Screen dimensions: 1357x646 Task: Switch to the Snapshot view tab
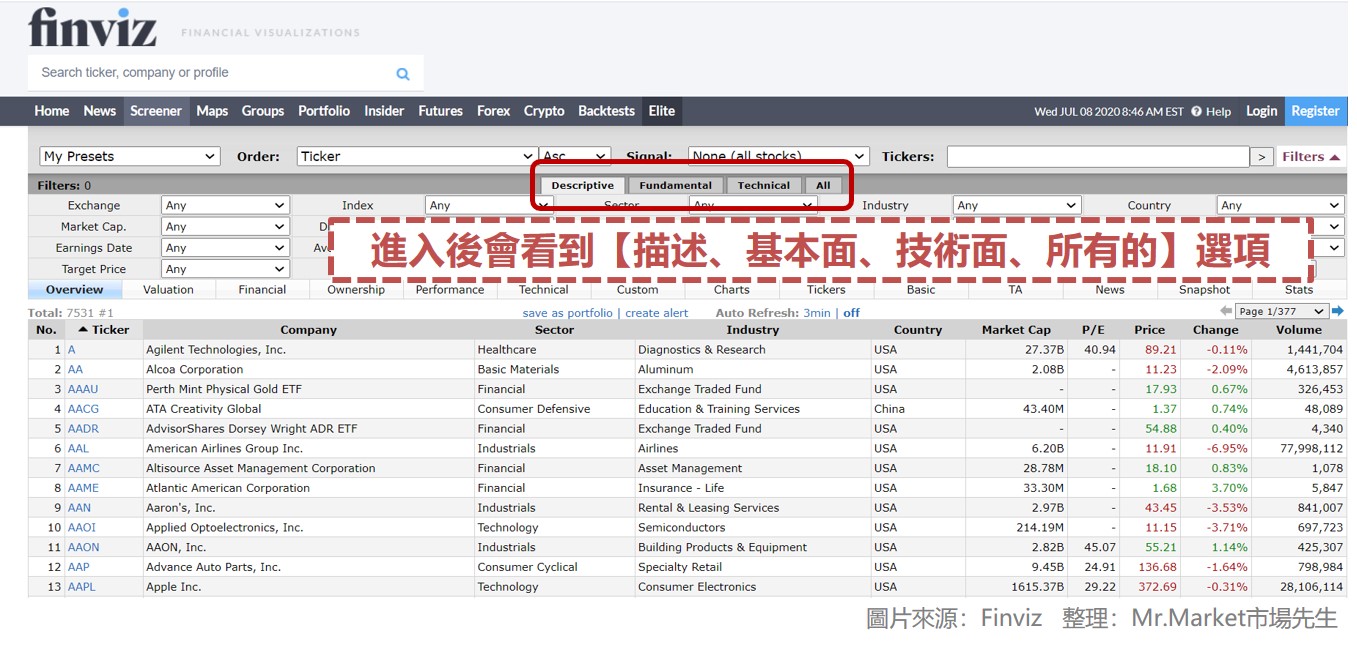pyautogui.click(x=1204, y=290)
